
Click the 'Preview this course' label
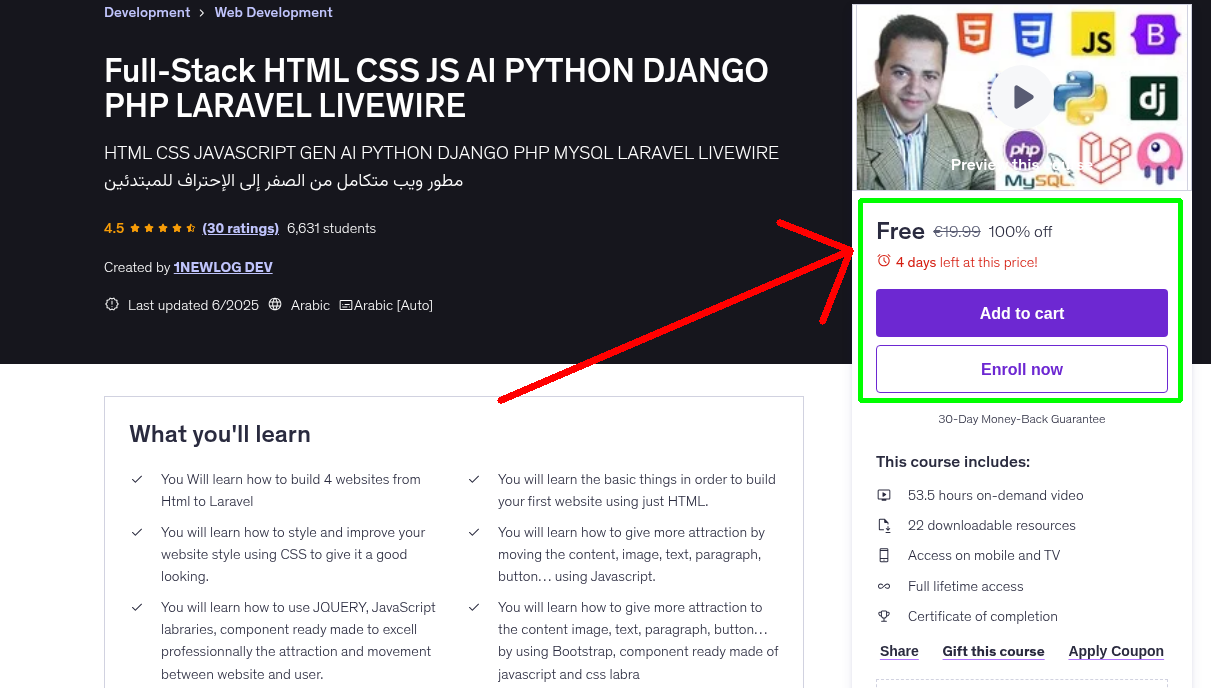coord(1022,164)
